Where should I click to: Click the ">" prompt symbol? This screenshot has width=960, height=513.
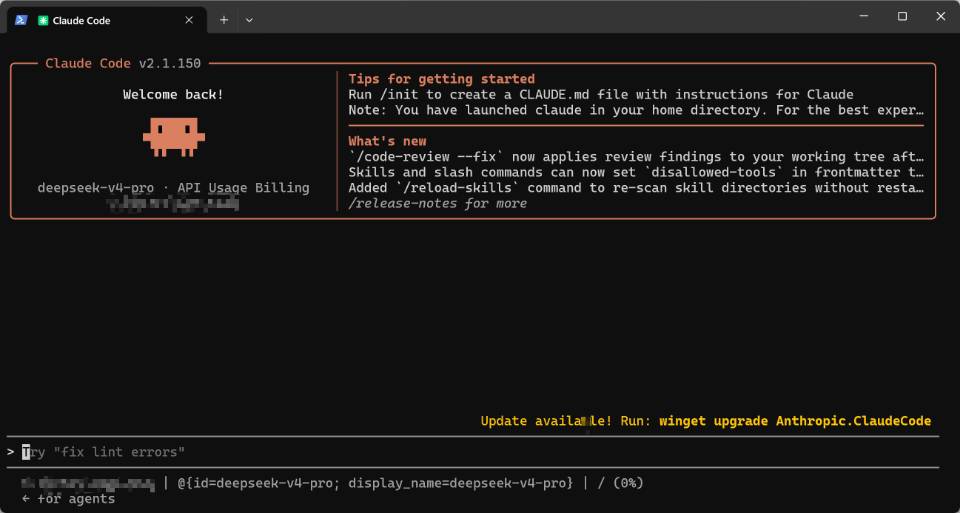10,452
